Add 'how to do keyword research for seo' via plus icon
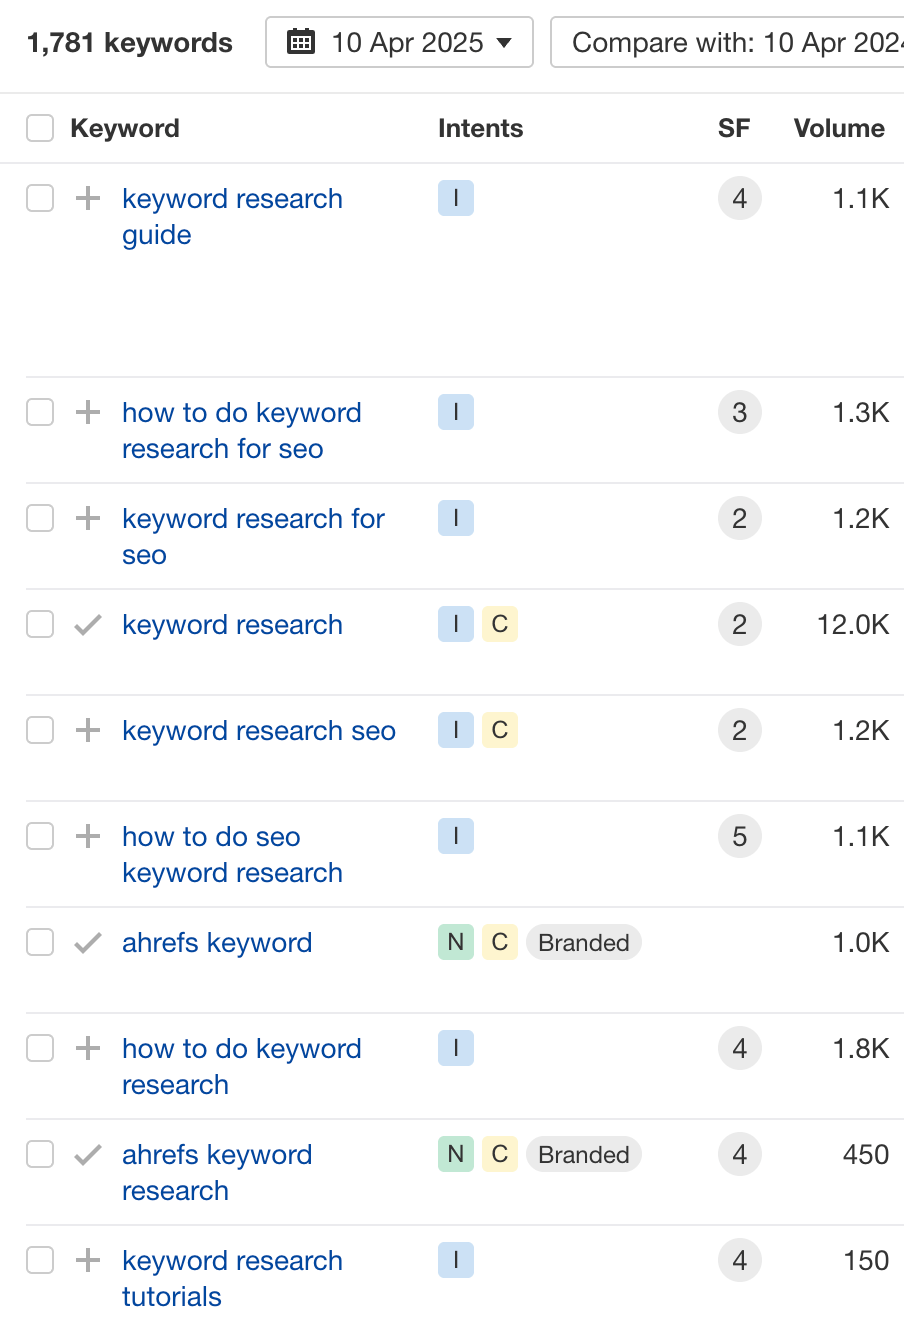The width and height of the screenshot is (904, 1326). [88, 412]
